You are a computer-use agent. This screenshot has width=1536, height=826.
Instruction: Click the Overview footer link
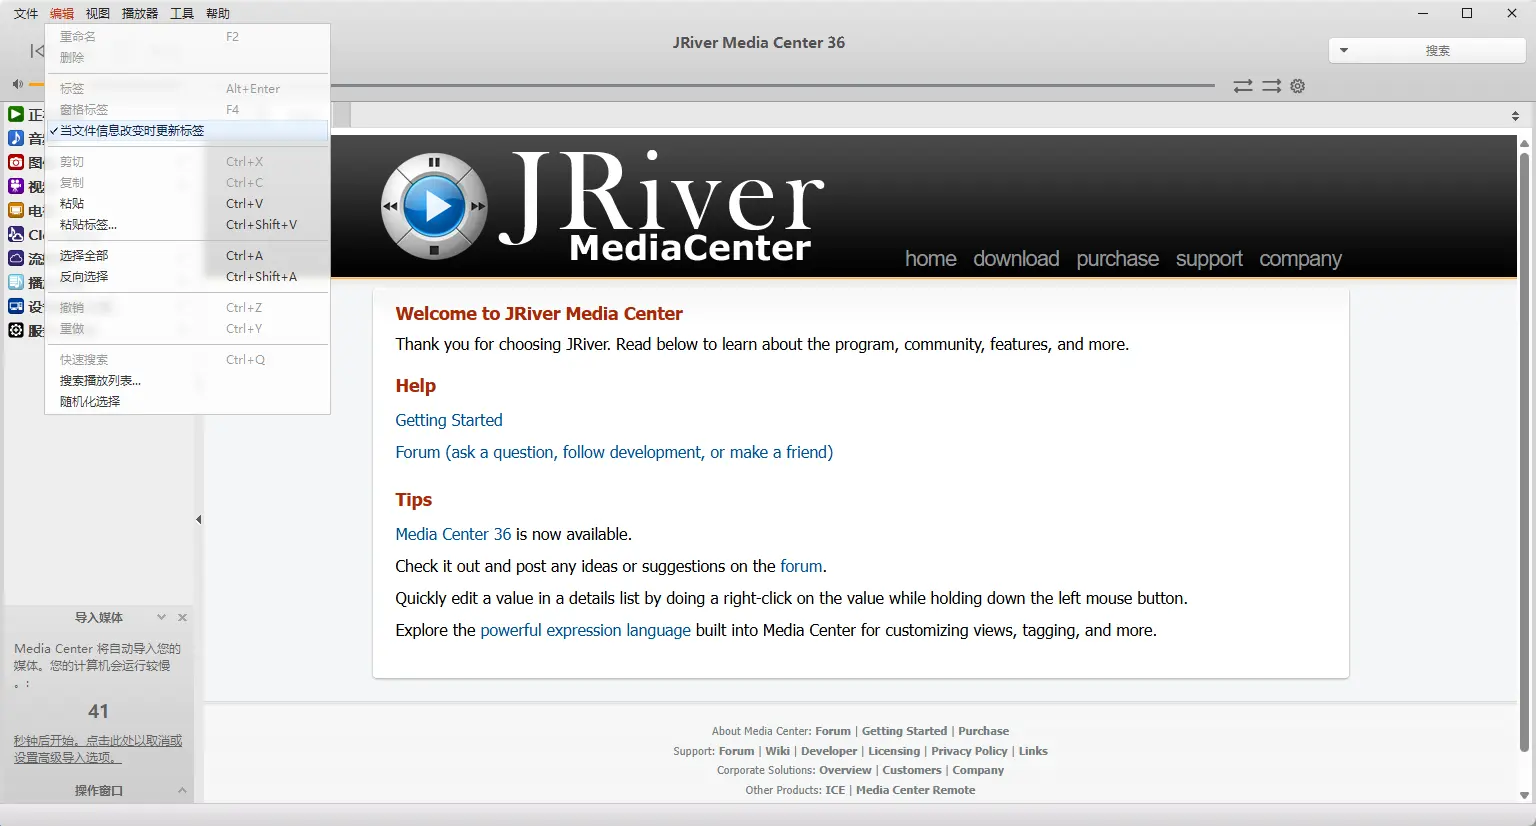pyautogui.click(x=845, y=770)
